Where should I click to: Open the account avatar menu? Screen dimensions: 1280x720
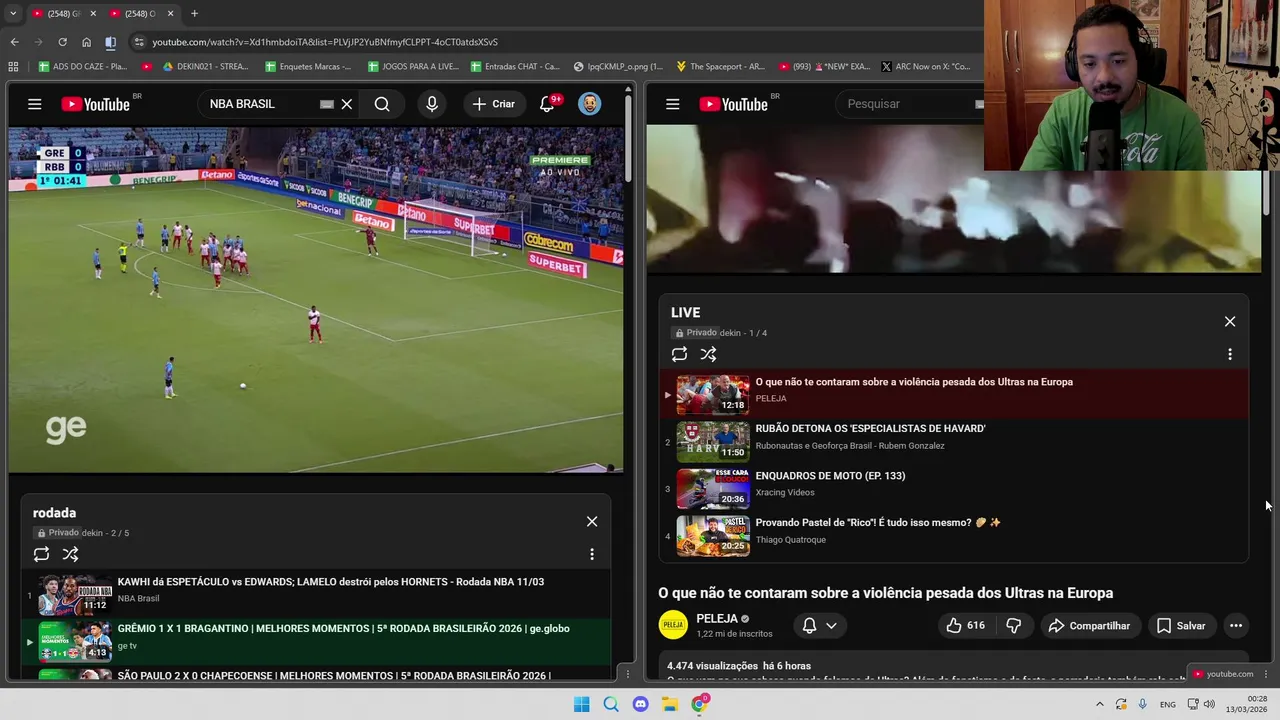(x=590, y=104)
